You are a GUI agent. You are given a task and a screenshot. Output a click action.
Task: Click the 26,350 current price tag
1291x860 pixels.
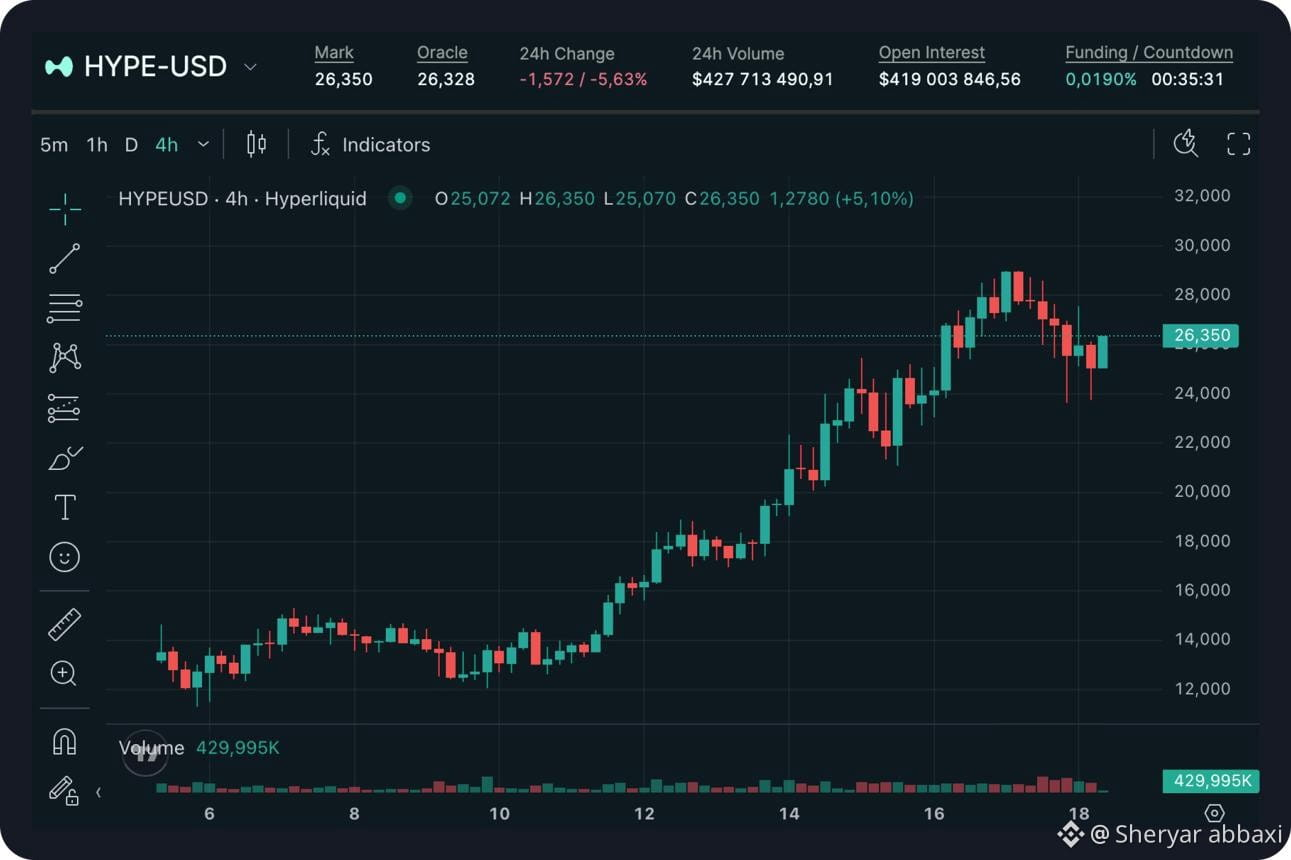click(x=1201, y=336)
